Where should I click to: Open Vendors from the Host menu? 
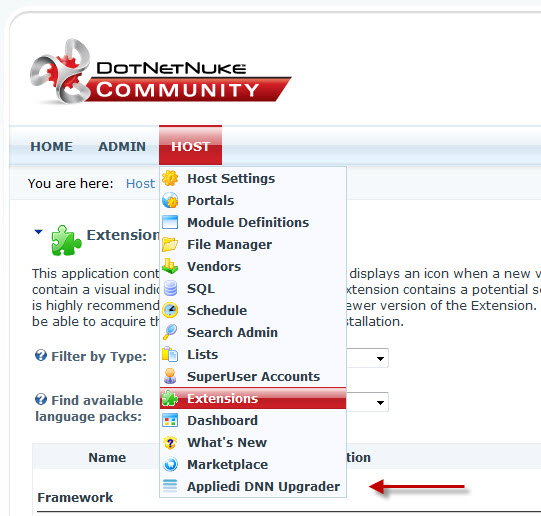coord(253,266)
